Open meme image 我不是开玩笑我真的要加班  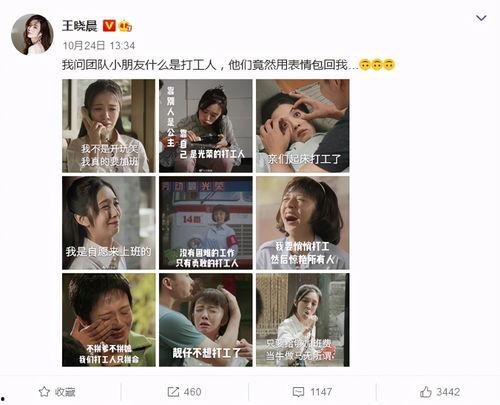(x=109, y=126)
